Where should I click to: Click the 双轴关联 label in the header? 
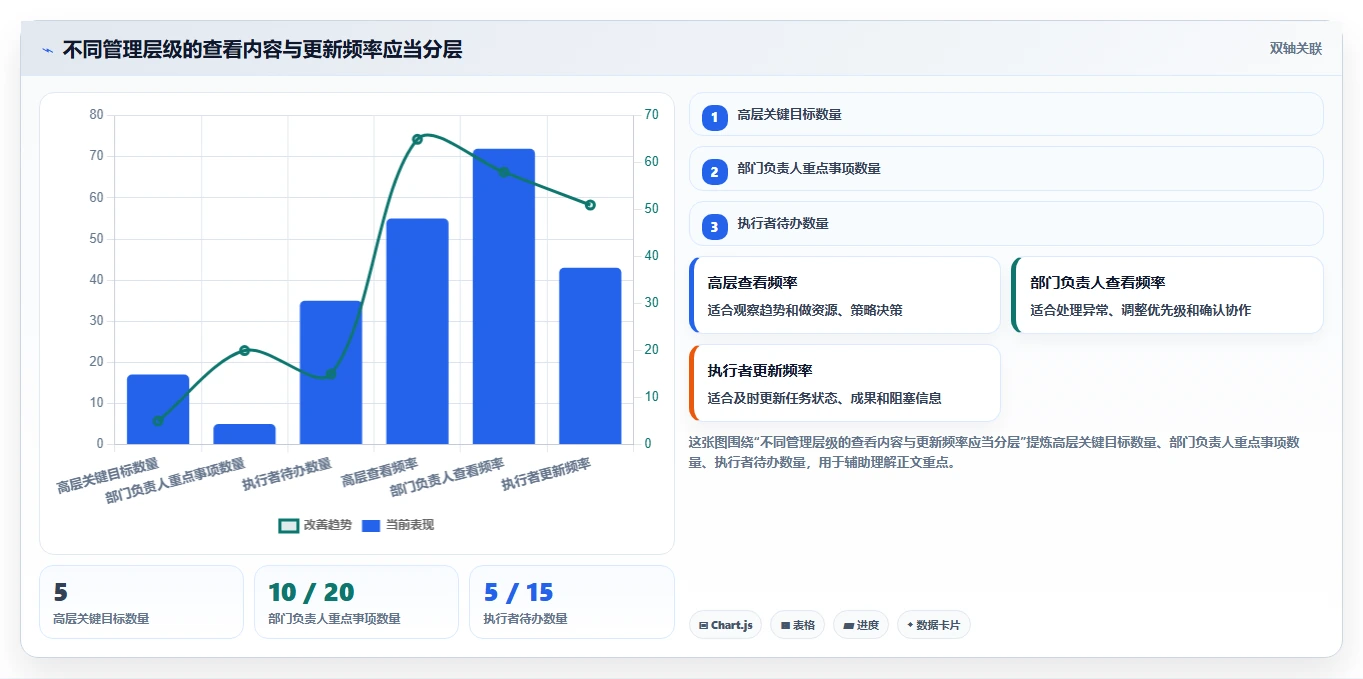pos(1296,49)
